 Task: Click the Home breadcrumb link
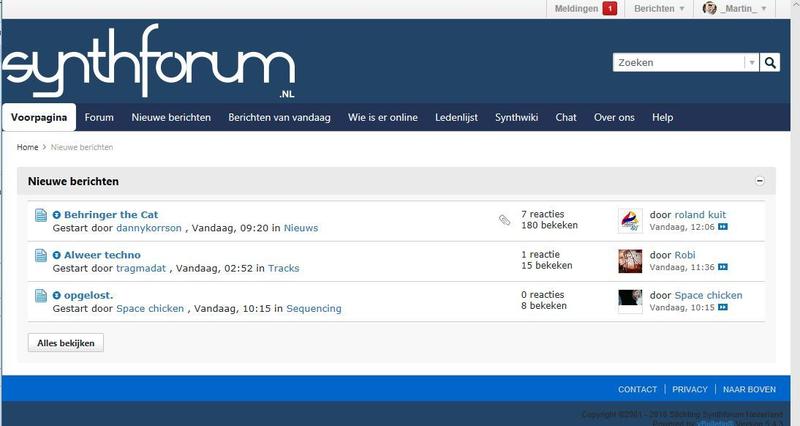28,147
